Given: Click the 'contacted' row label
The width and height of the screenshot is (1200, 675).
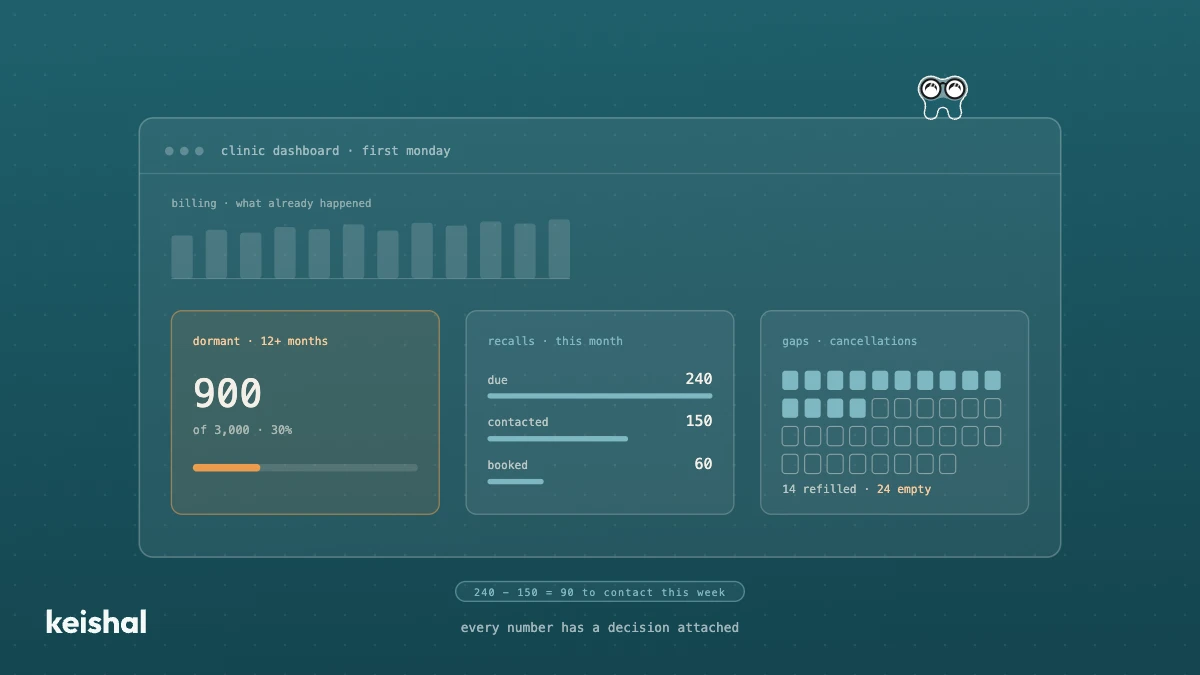Looking at the screenshot, I should 518,422.
